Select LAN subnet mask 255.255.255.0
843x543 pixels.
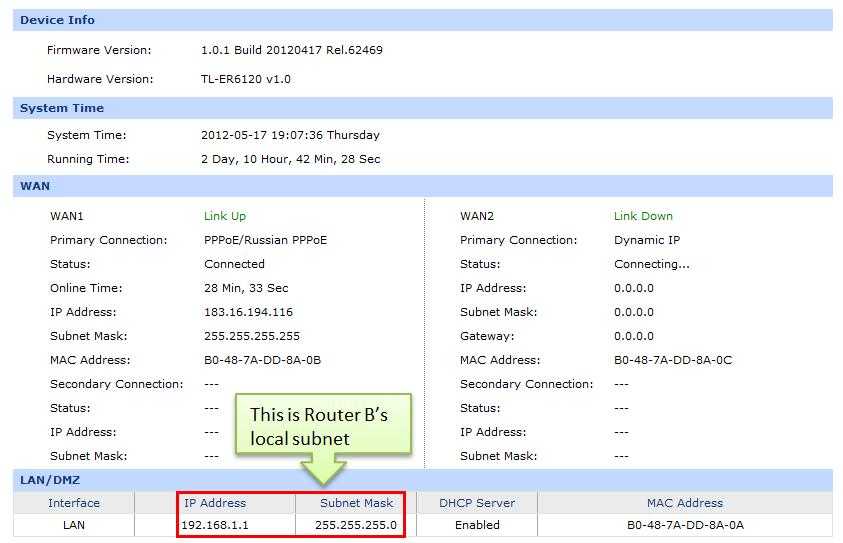(x=356, y=525)
